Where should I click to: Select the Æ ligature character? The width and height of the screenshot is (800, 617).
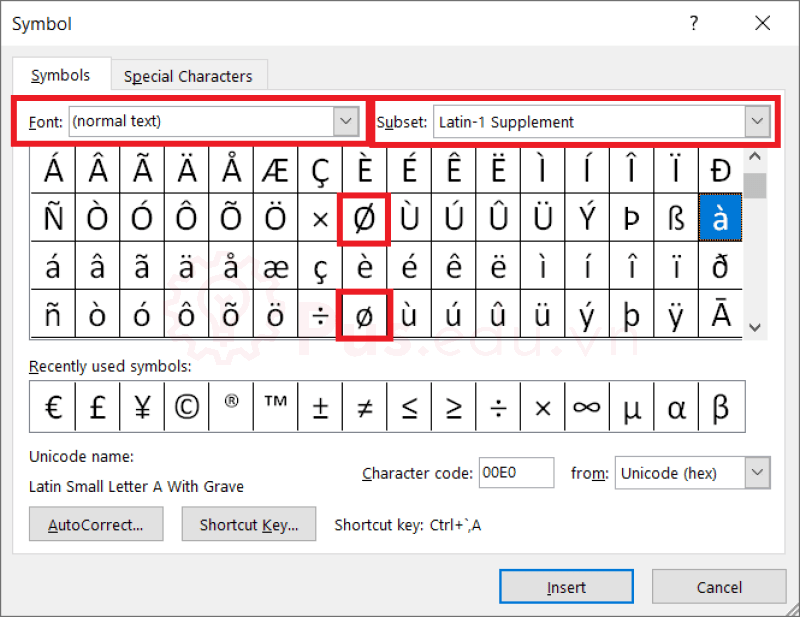click(276, 171)
